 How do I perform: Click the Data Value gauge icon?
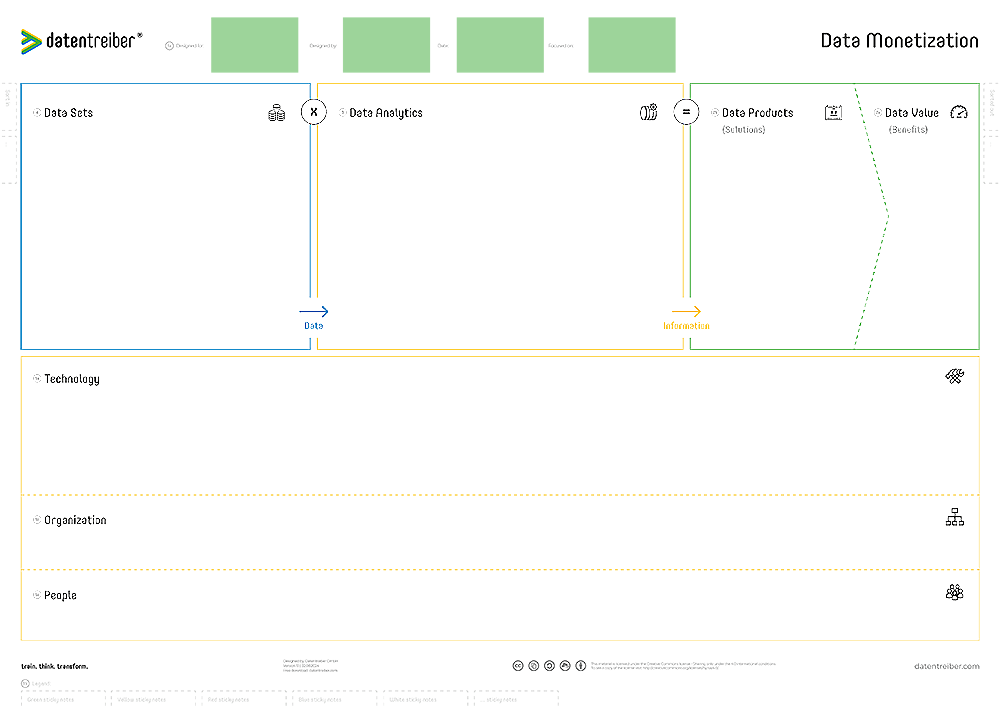[959, 113]
